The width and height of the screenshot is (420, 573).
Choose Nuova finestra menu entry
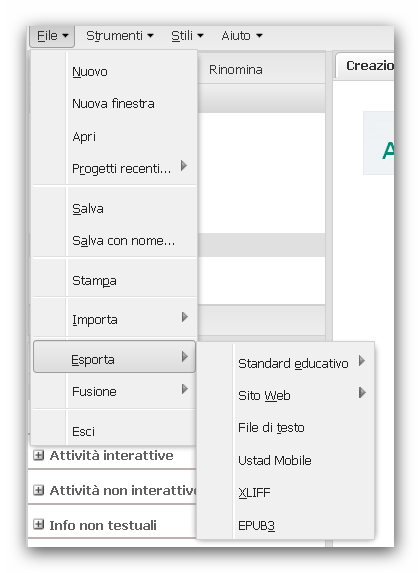click(x=114, y=104)
